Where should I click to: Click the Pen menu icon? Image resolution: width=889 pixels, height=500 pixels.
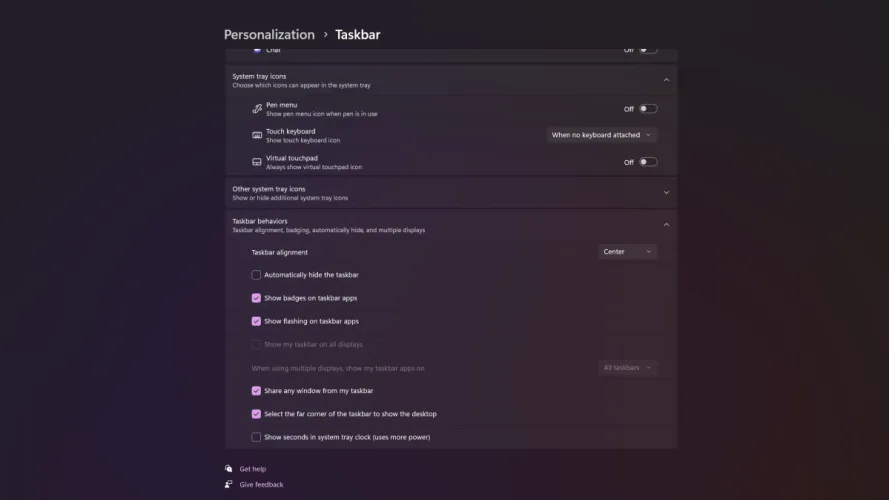click(x=257, y=108)
